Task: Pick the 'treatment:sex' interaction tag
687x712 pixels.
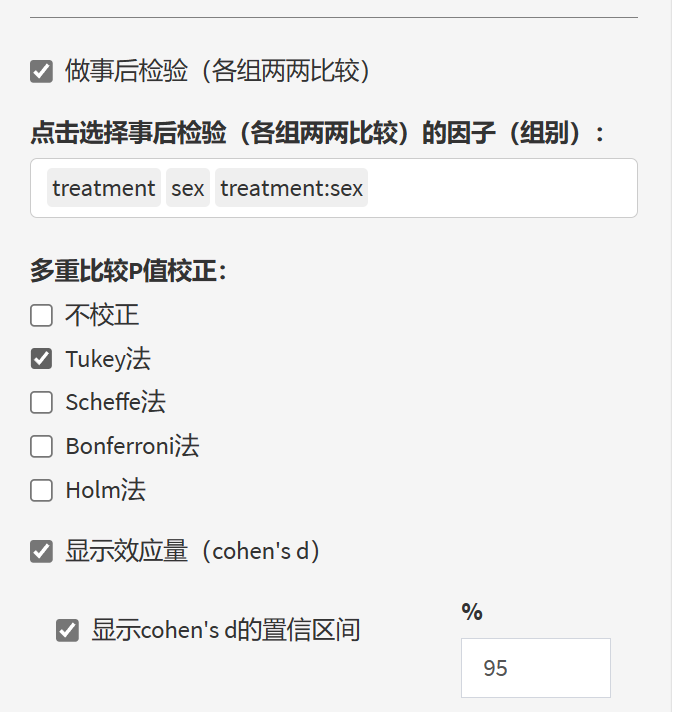Action: click(291, 188)
